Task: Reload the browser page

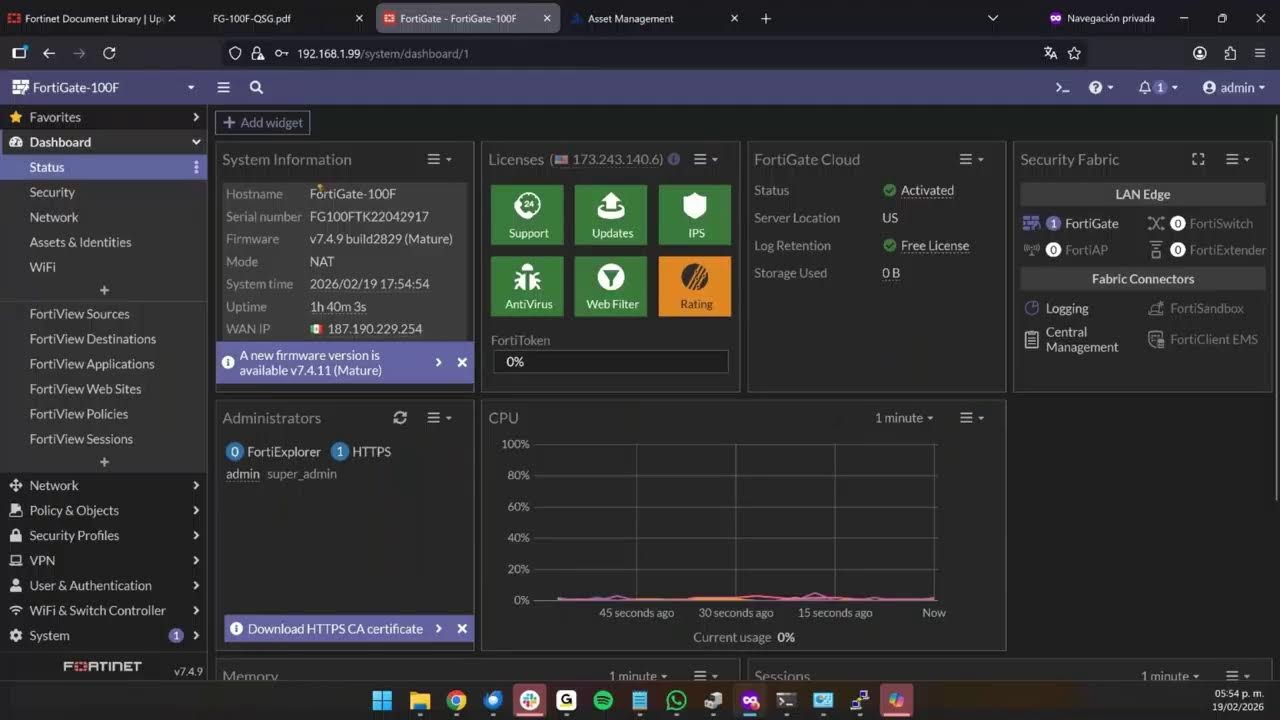Action: (x=109, y=53)
